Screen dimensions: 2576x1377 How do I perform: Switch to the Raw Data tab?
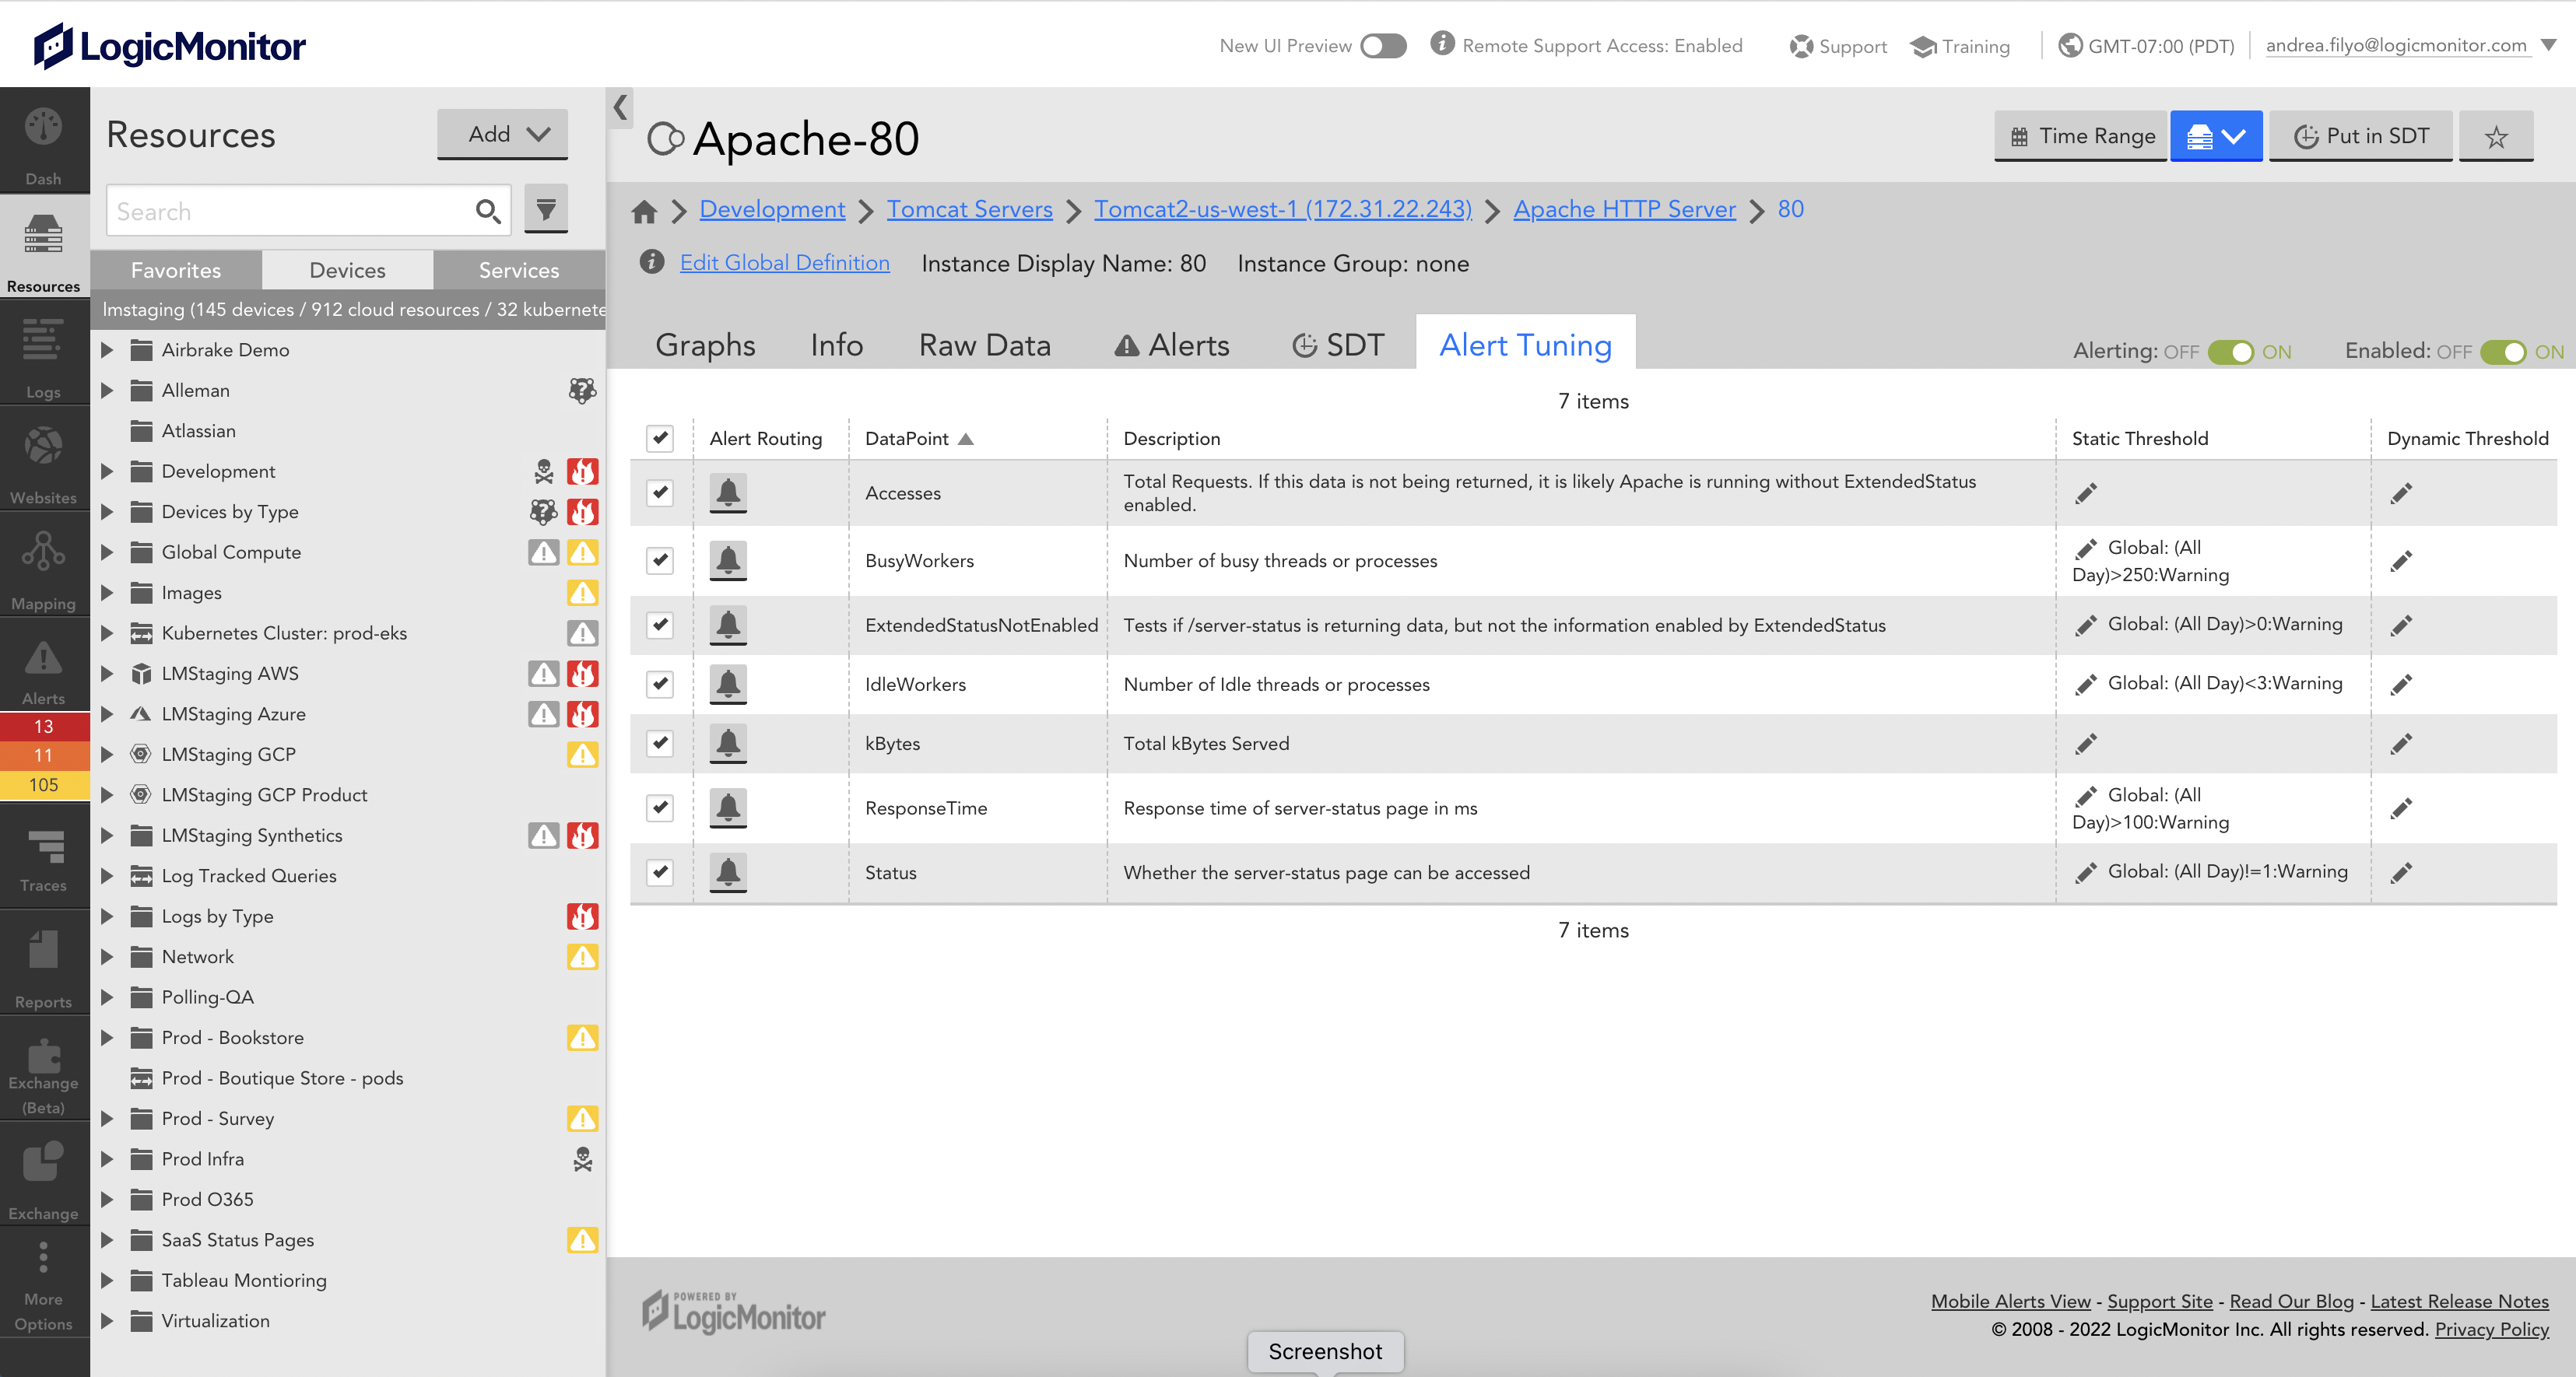tap(984, 345)
